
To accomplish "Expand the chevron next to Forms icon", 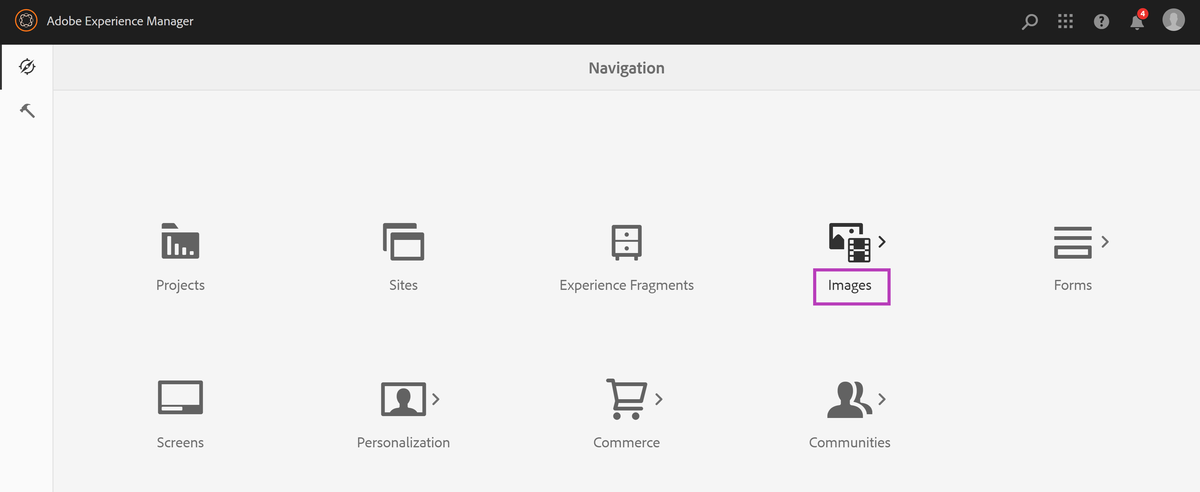I will (x=1105, y=241).
